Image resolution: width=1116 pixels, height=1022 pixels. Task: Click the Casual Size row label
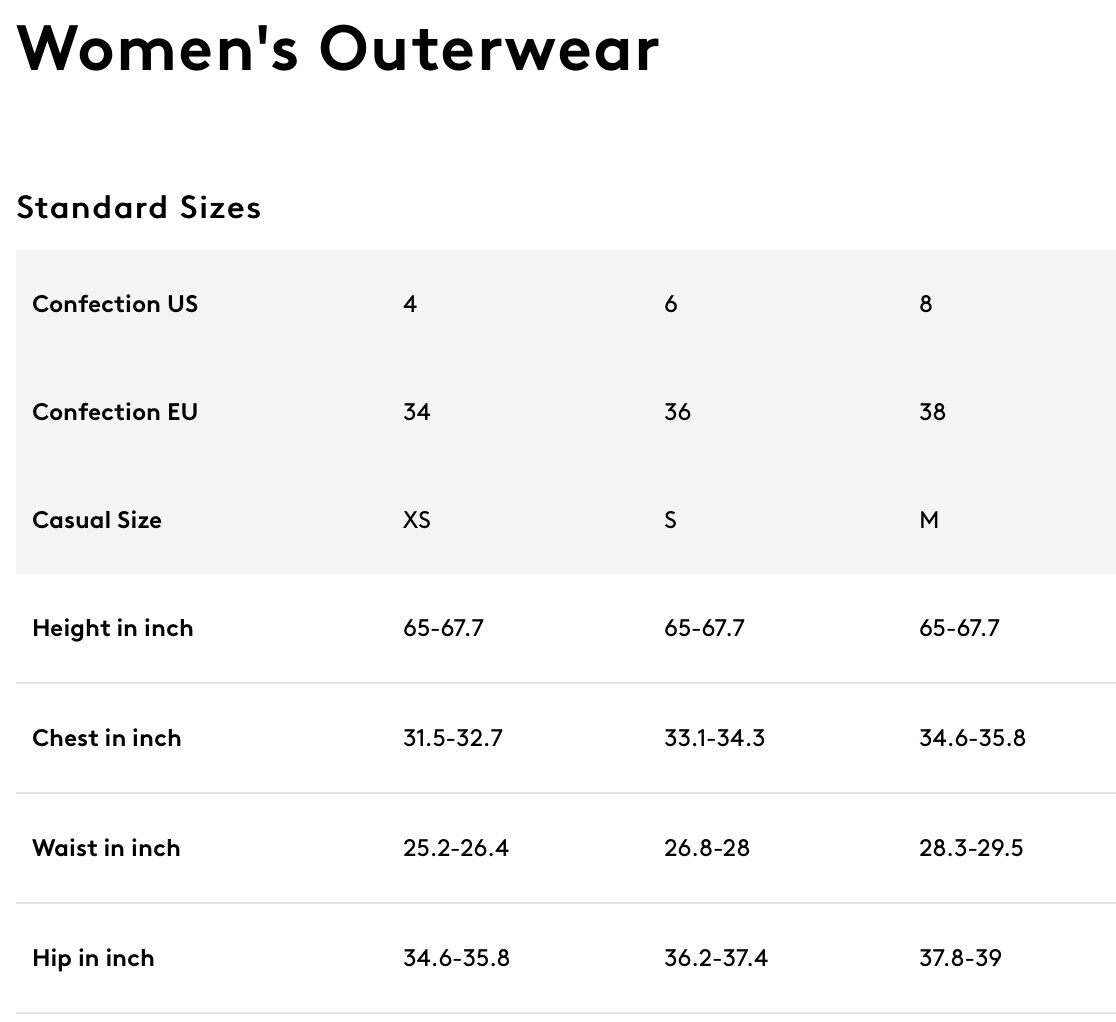coord(97,520)
